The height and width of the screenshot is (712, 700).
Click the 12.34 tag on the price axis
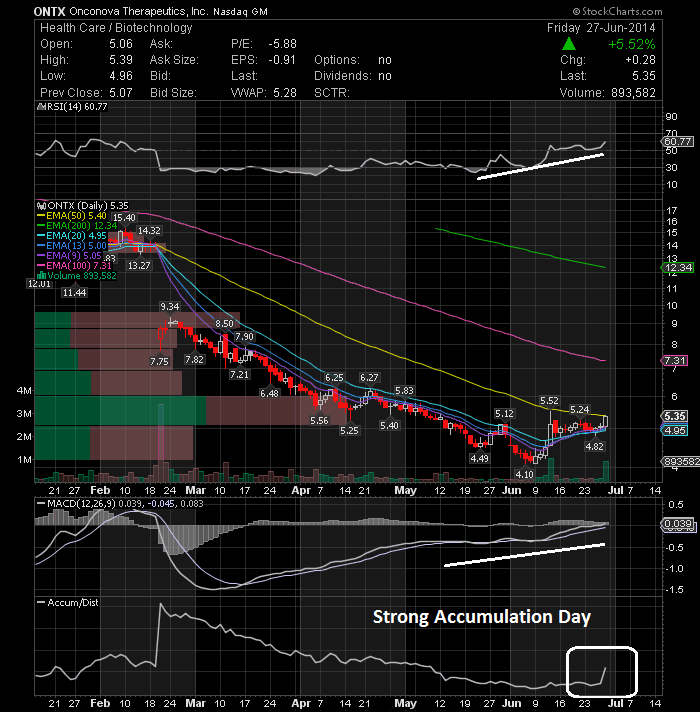click(678, 267)
